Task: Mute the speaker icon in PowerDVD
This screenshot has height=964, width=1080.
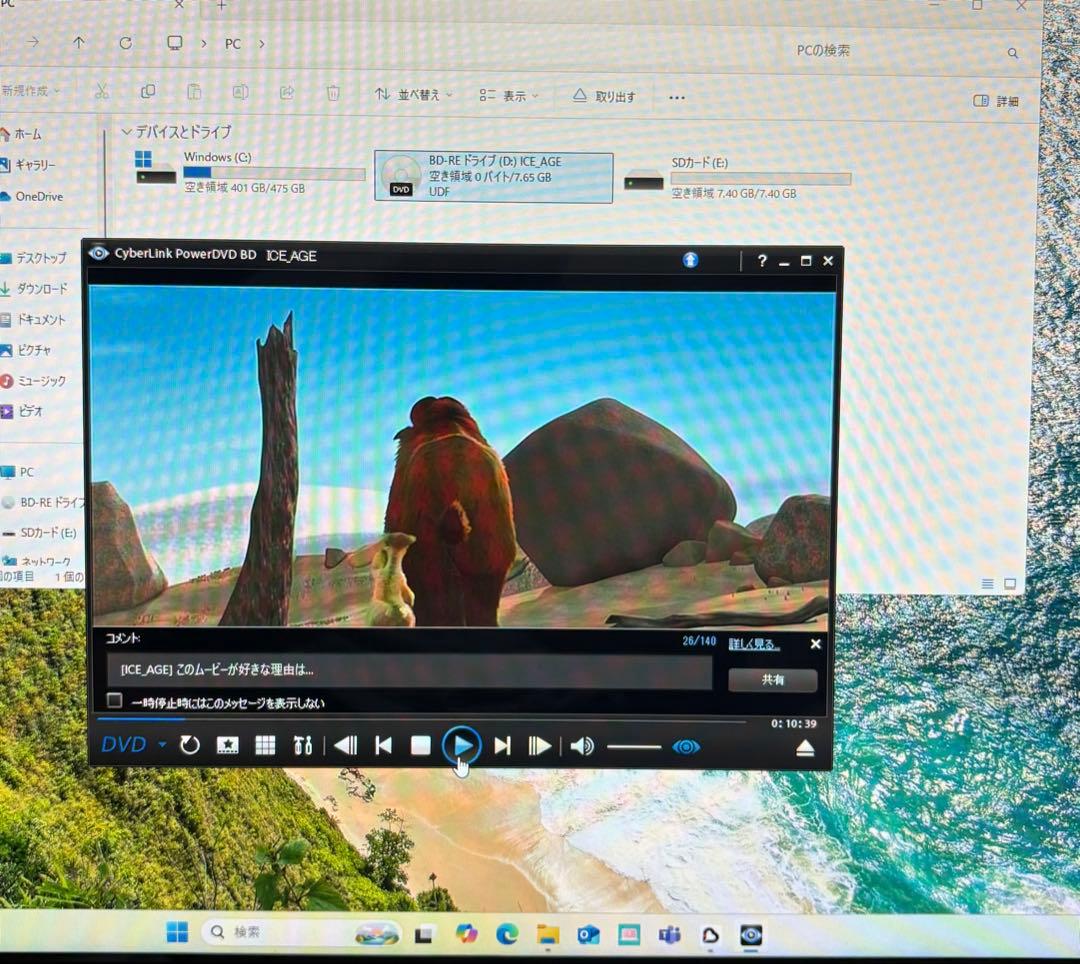Action: (581, 745)
